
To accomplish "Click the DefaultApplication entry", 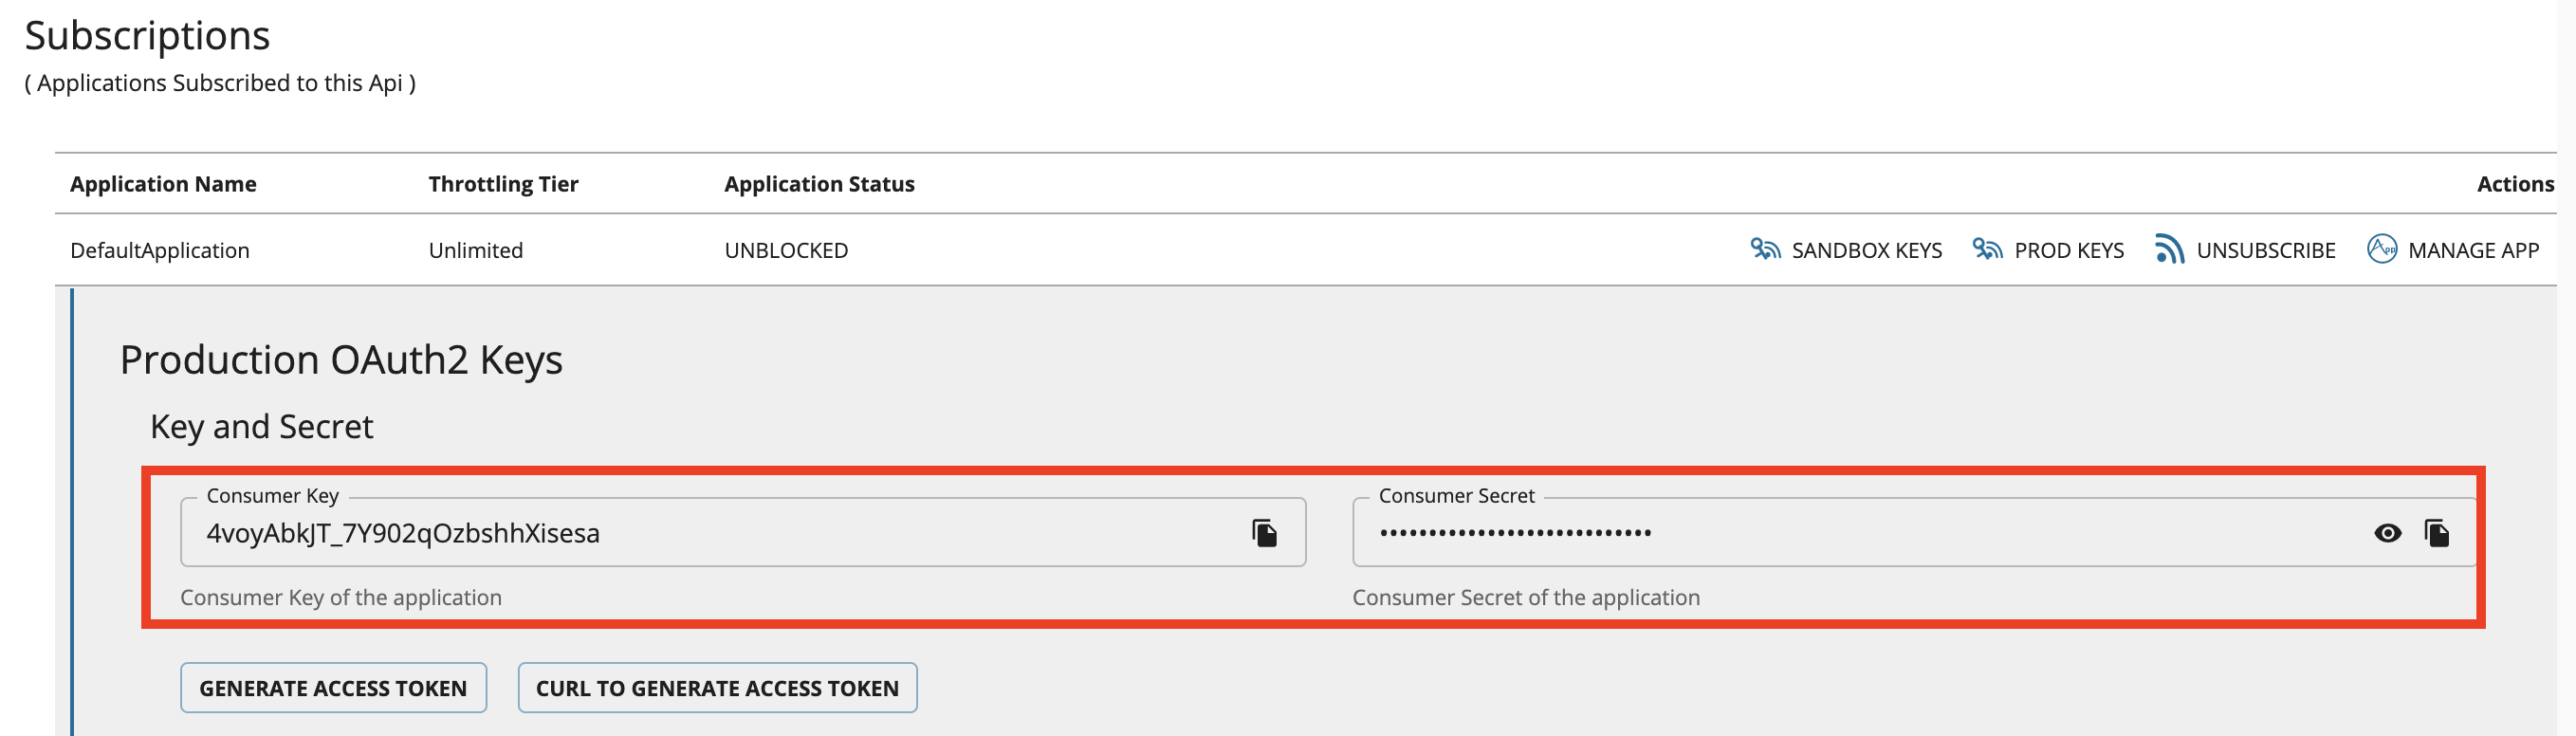I will click(x=160, y=250).
